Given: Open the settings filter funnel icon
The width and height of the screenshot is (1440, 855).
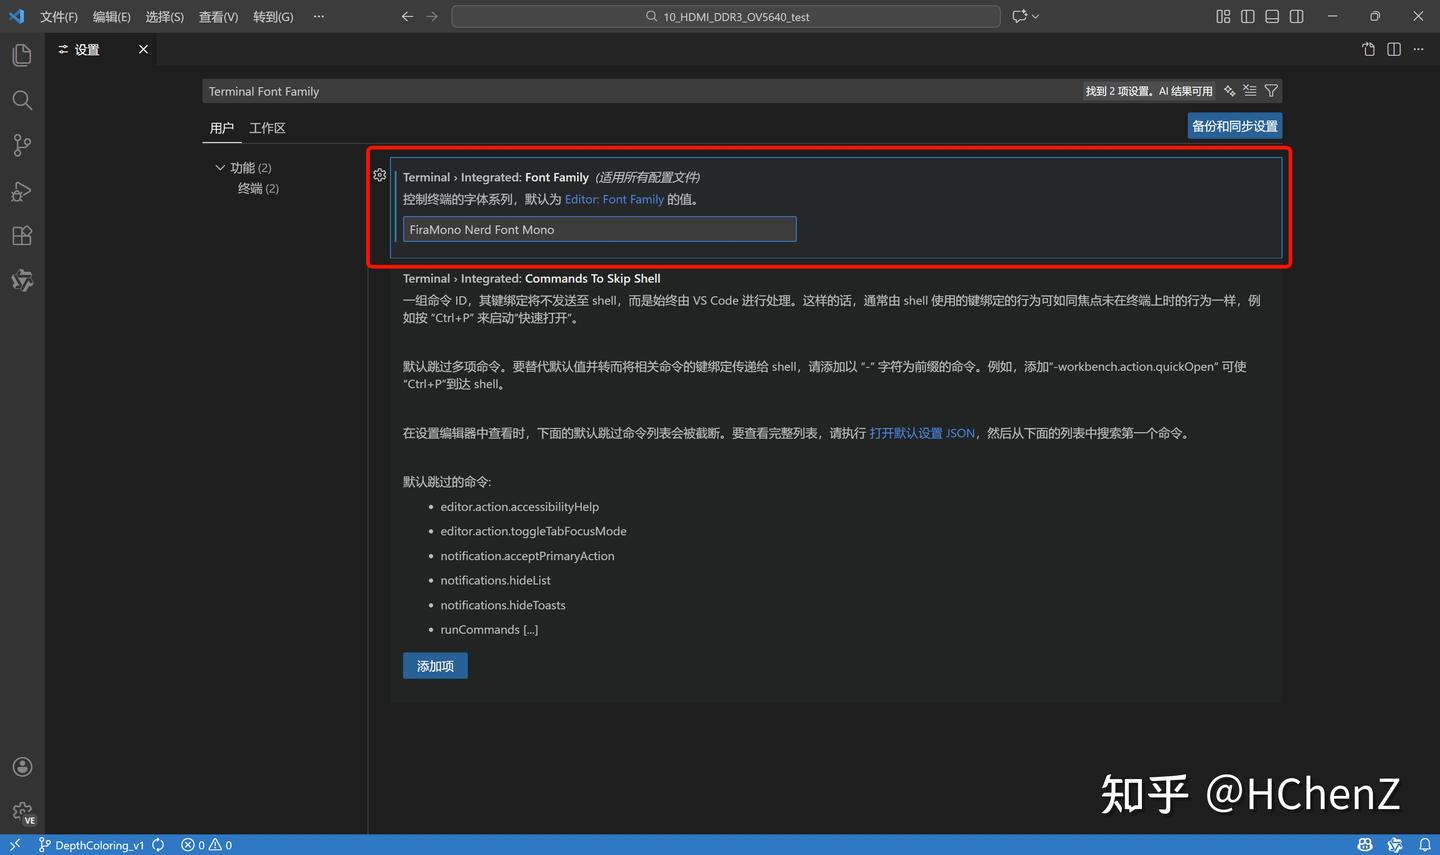Looking at the screenshot, I should point(1271,91).
